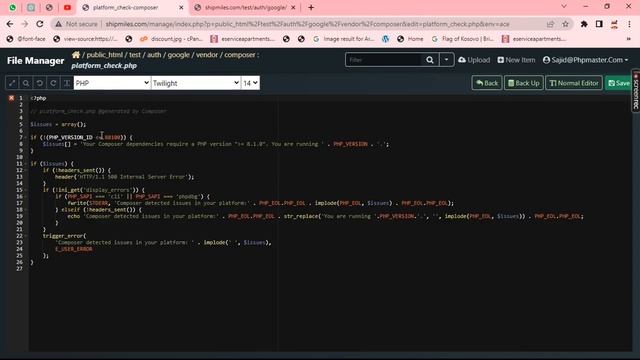Close the shipmiles.com/test/auth/google tab

coord(293,7)
